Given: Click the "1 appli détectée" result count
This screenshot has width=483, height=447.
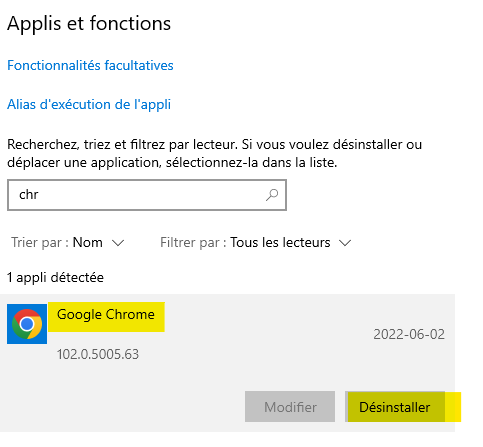Looking at the screenshot, I should [55, 277].
